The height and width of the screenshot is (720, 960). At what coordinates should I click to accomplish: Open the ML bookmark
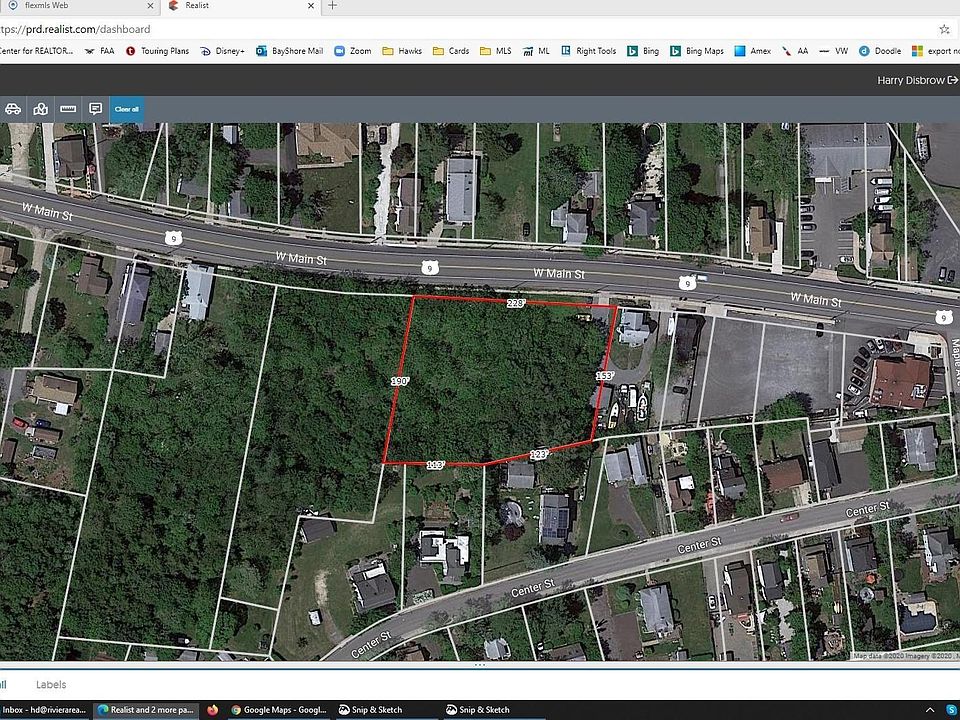point(536,51)
